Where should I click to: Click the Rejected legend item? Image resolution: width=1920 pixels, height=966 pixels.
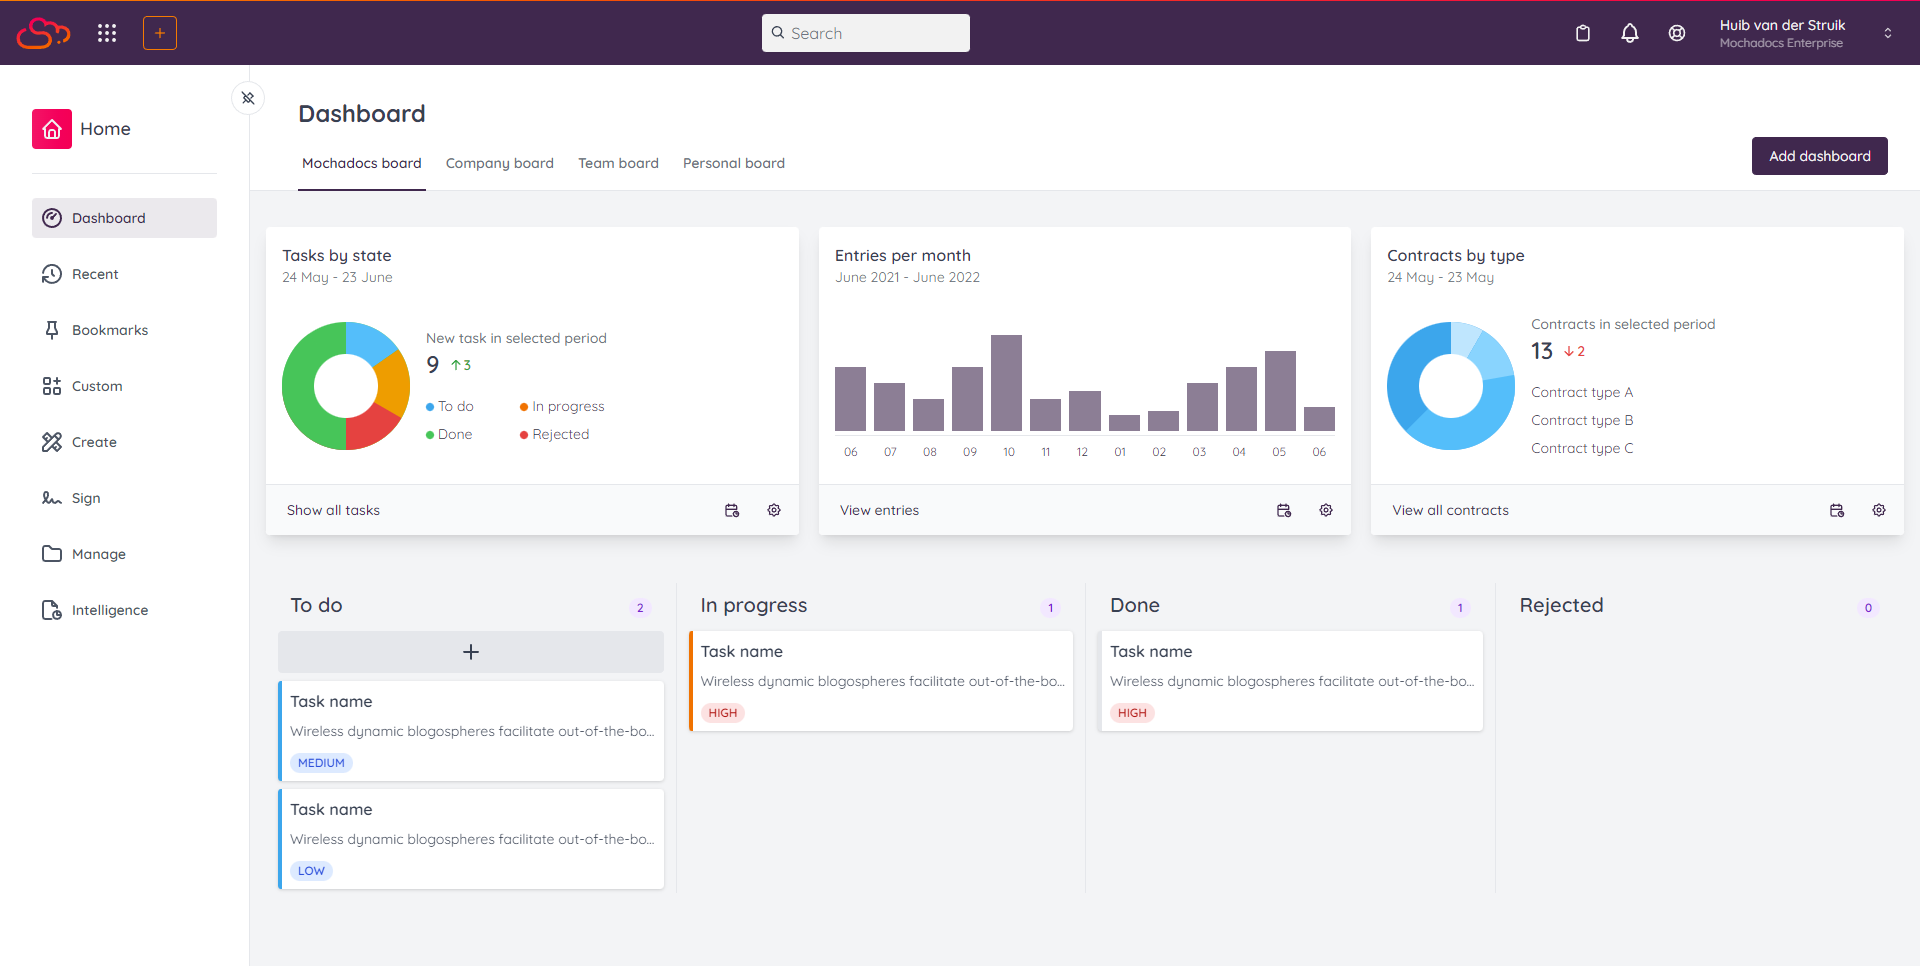(x=555, y=434)
